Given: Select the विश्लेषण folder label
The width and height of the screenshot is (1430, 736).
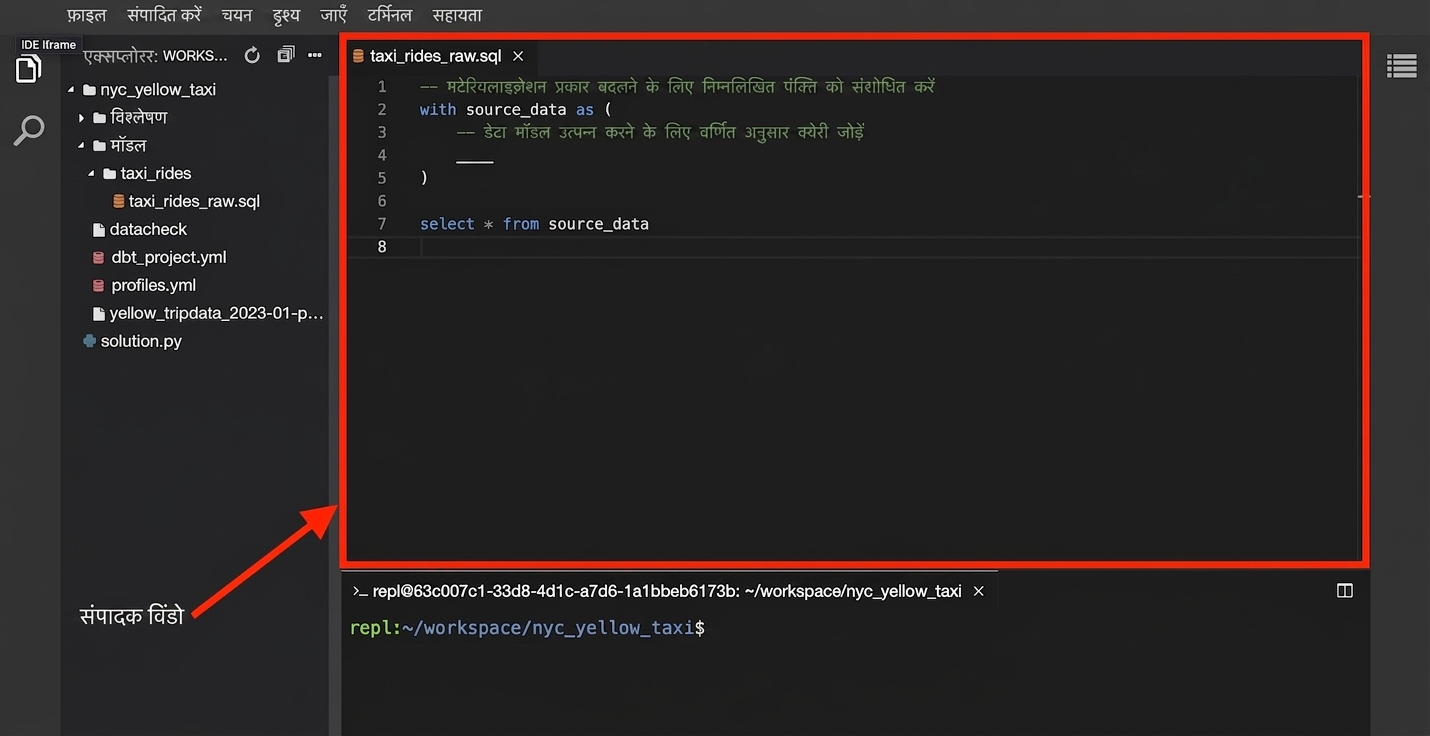Looking at the screenshot, I should [139, 117].
